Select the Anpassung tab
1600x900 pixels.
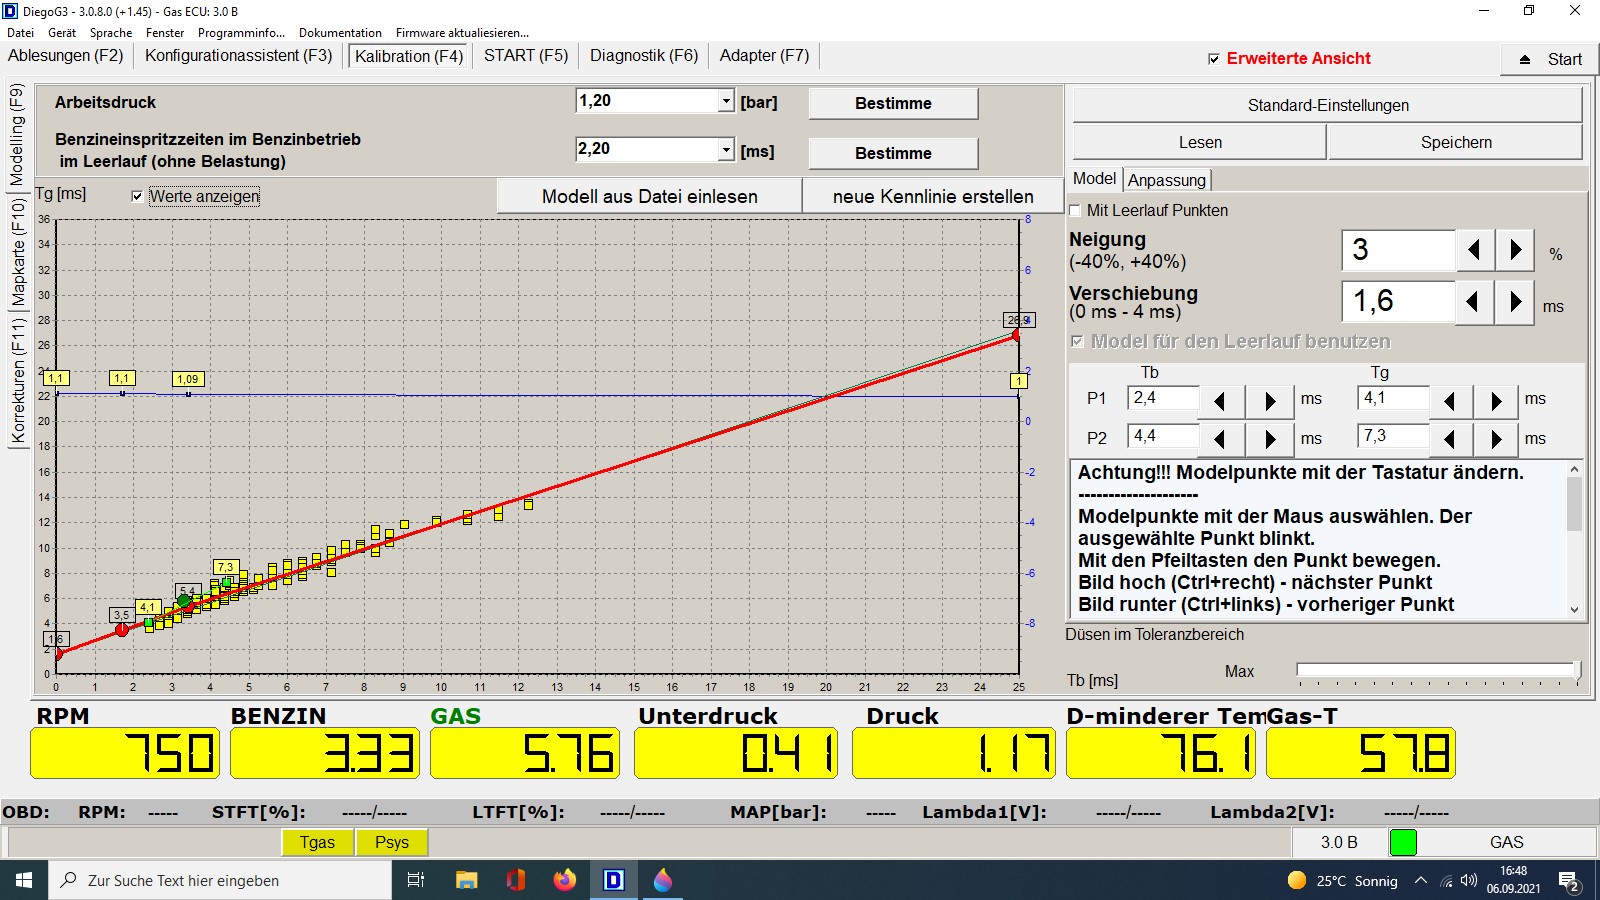pyautogui.click(x=1167, y=180)
